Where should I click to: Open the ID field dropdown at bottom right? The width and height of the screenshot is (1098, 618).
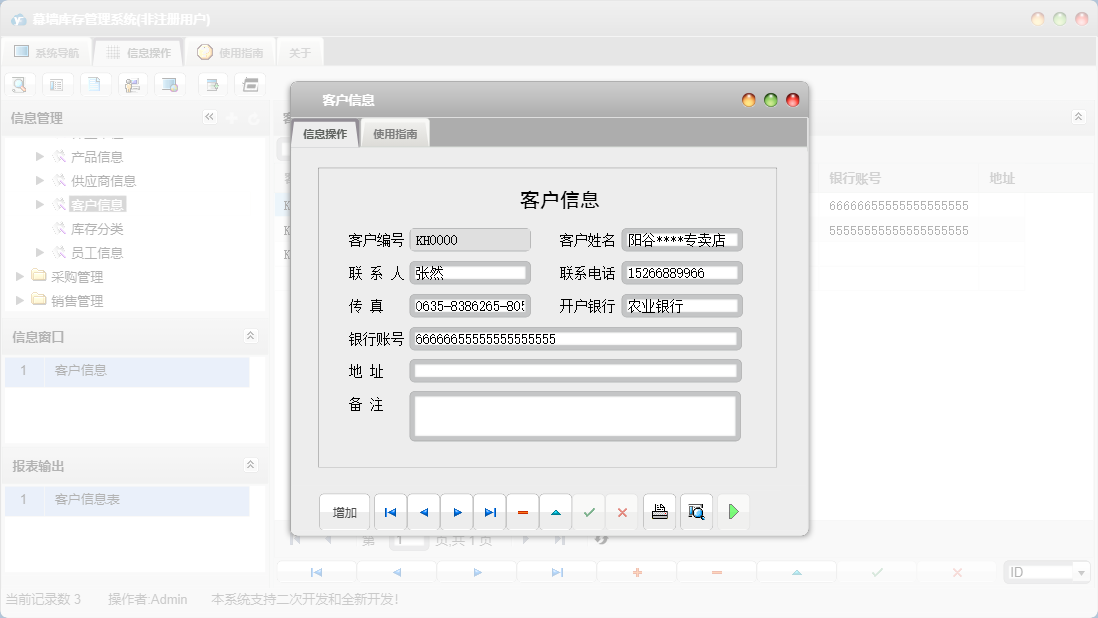[1082, 571]
